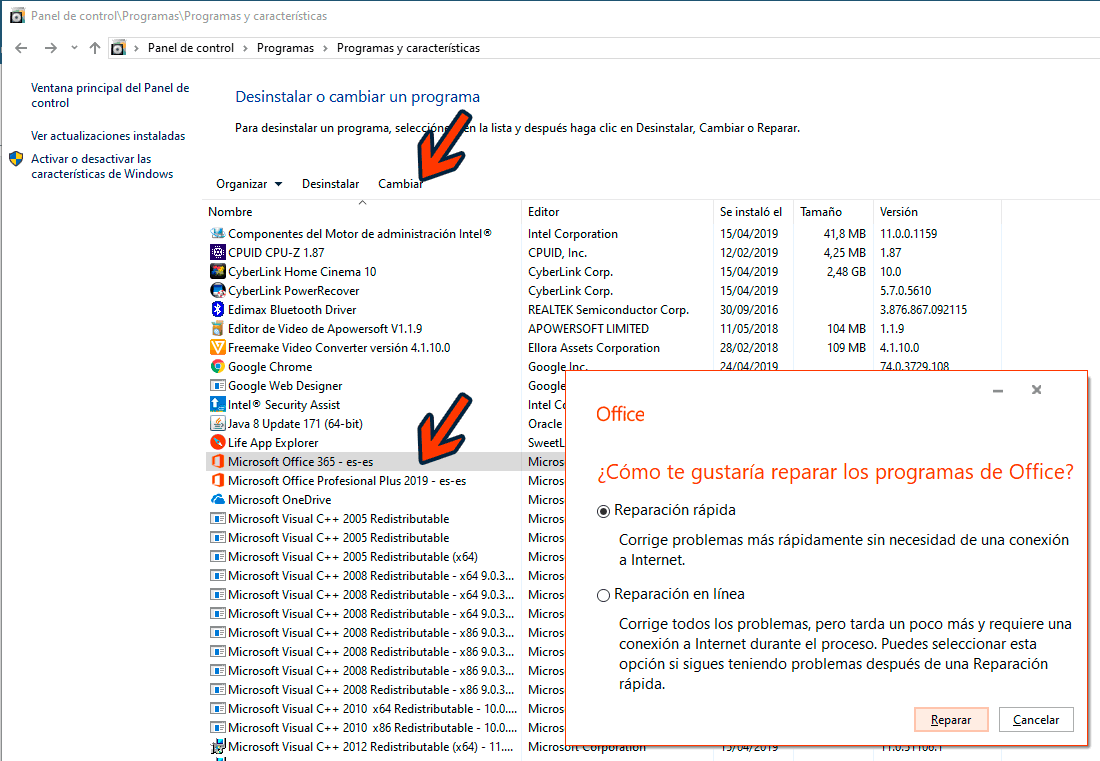This screenshot has width=1100, height=761.
Task: Click the 41,8 MB size cell
Action: click(845, 234)
